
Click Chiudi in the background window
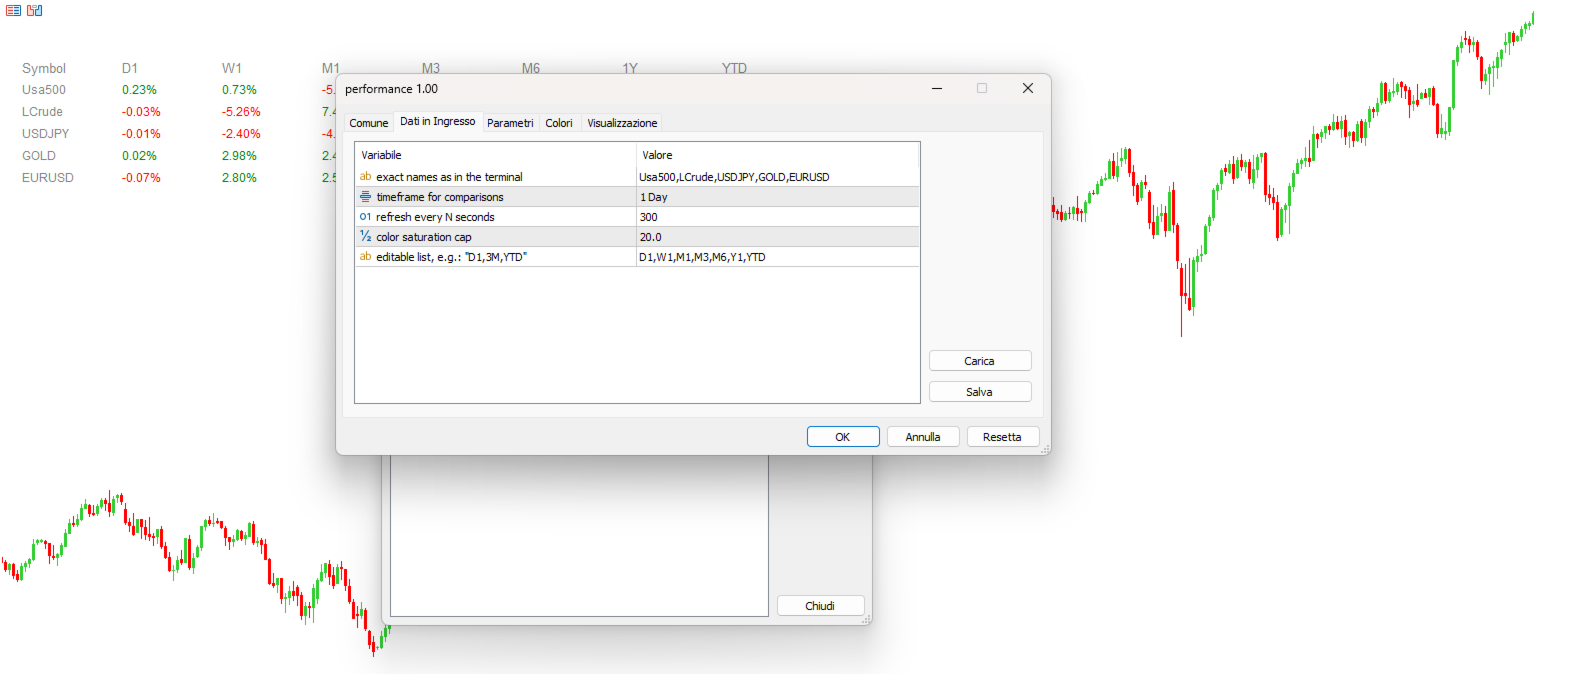pos(820,606)
